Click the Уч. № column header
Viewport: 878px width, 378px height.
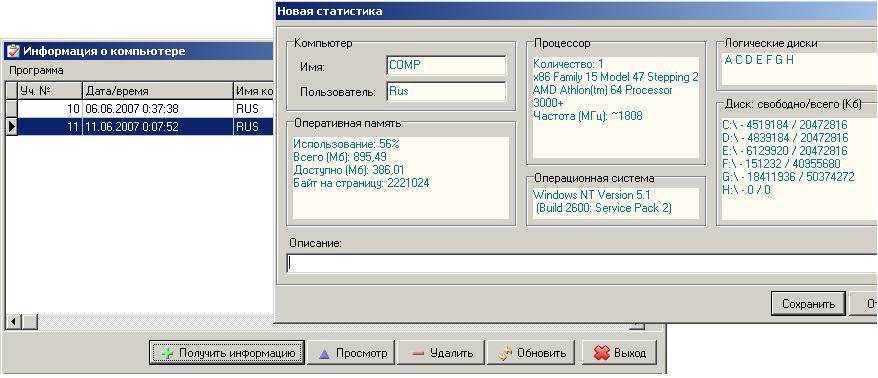coord(50,91)
